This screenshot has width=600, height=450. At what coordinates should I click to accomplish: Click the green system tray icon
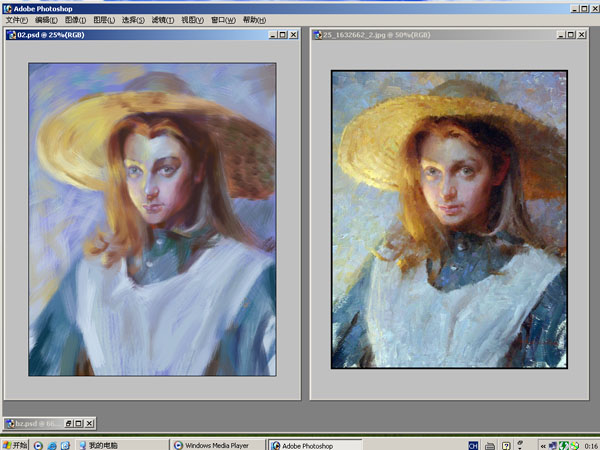point(563,445)
